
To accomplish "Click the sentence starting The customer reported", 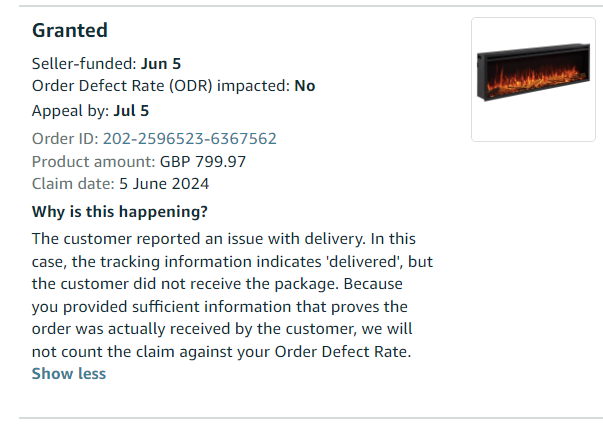I will tap(198, 239).
